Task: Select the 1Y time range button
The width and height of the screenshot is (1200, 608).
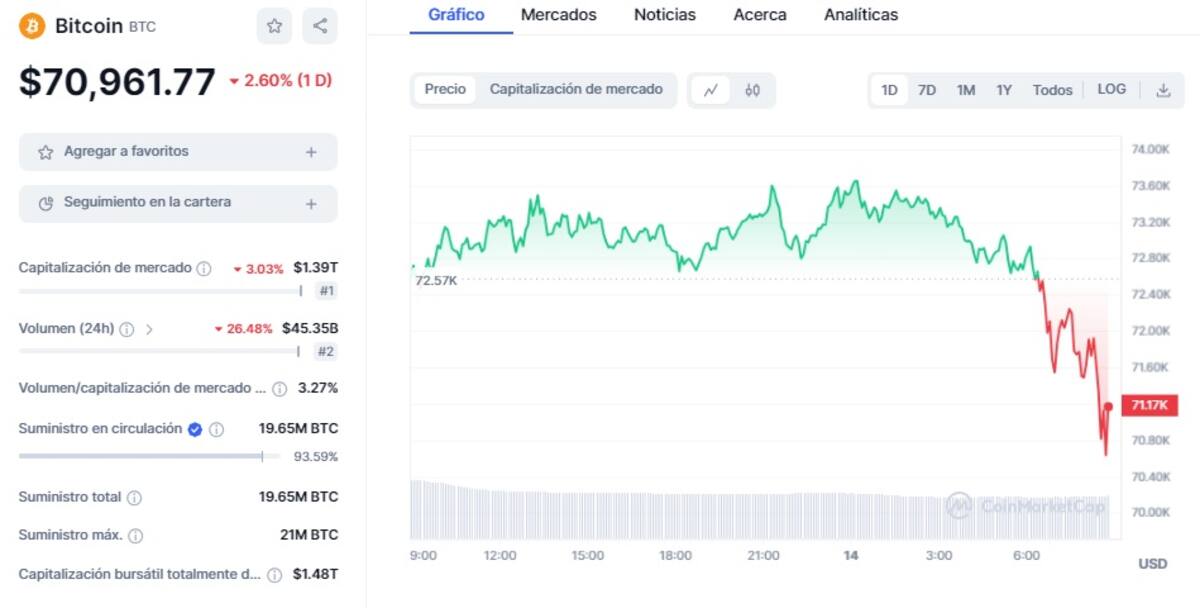Action: [x=1004, y=90]
